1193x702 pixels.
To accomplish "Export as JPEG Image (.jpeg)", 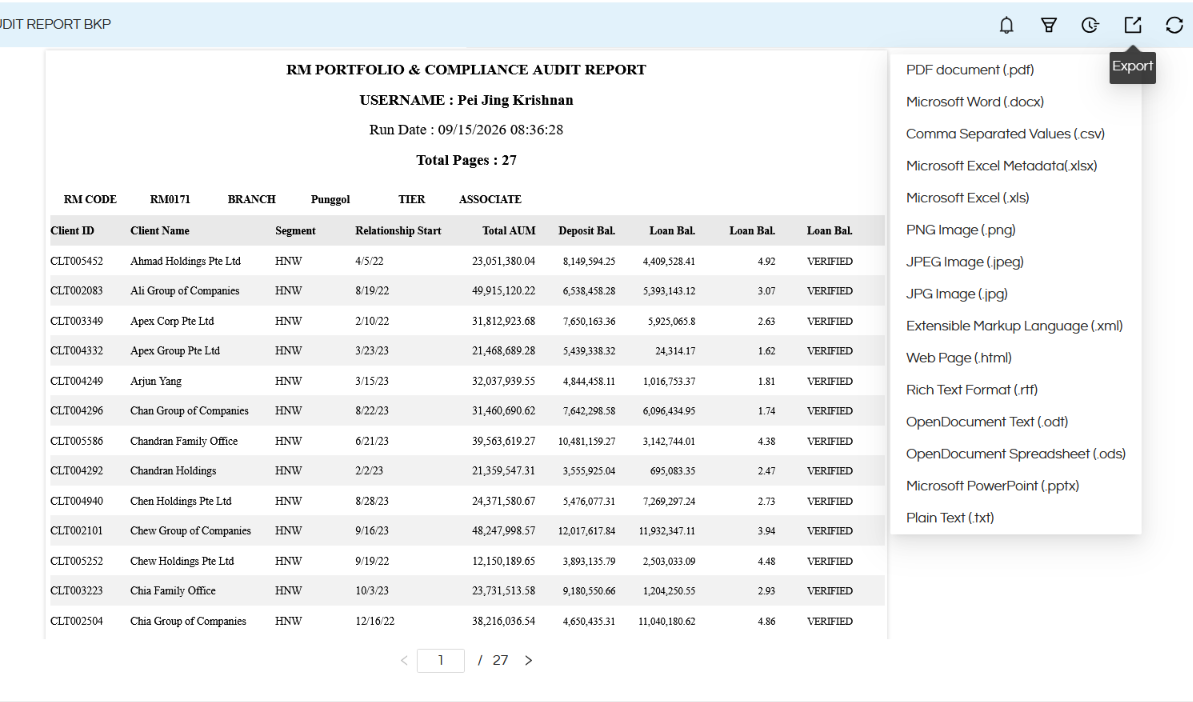I will coord(965,262).
